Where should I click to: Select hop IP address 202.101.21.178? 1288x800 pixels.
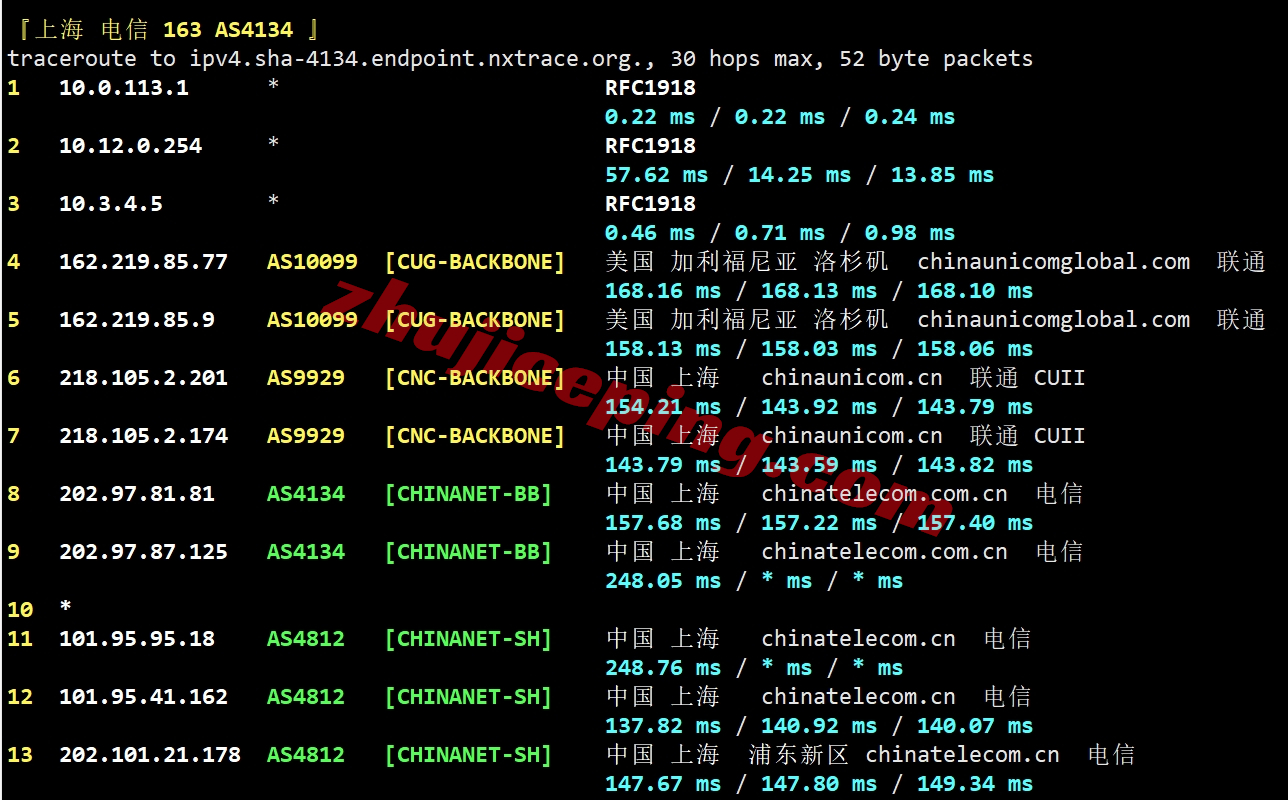pos(150,755)
